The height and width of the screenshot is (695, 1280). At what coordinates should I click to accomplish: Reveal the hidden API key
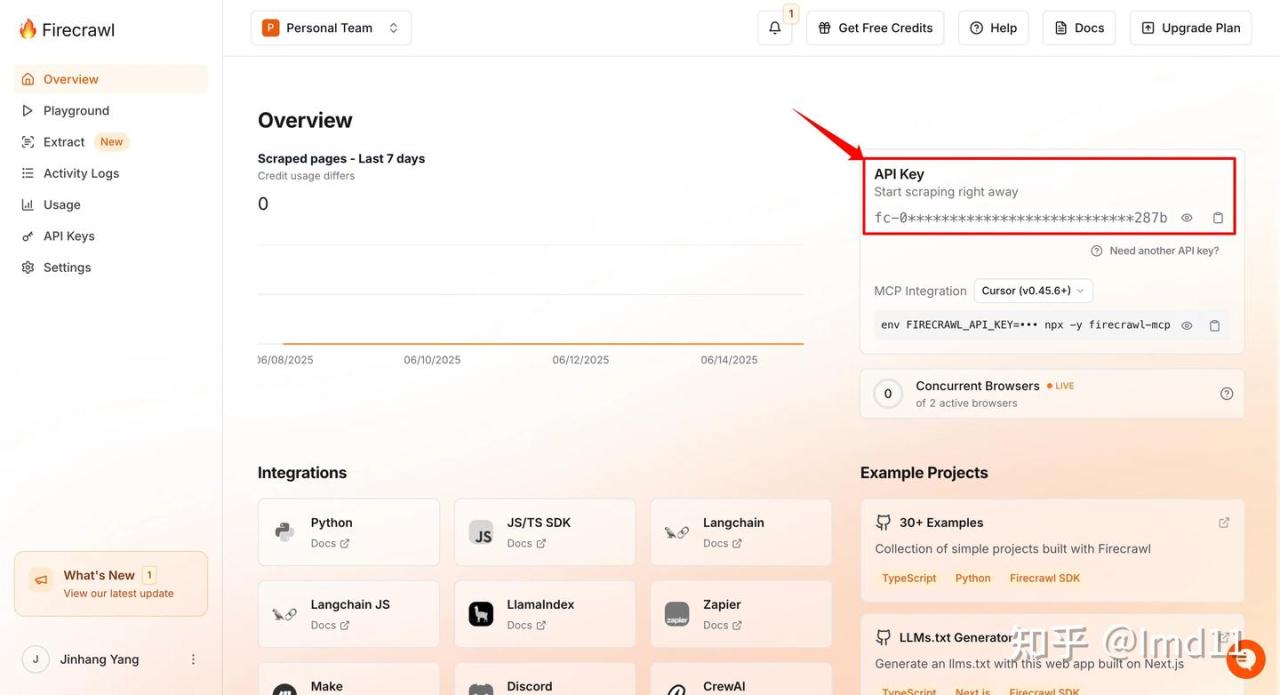(x=1187, y=218)
